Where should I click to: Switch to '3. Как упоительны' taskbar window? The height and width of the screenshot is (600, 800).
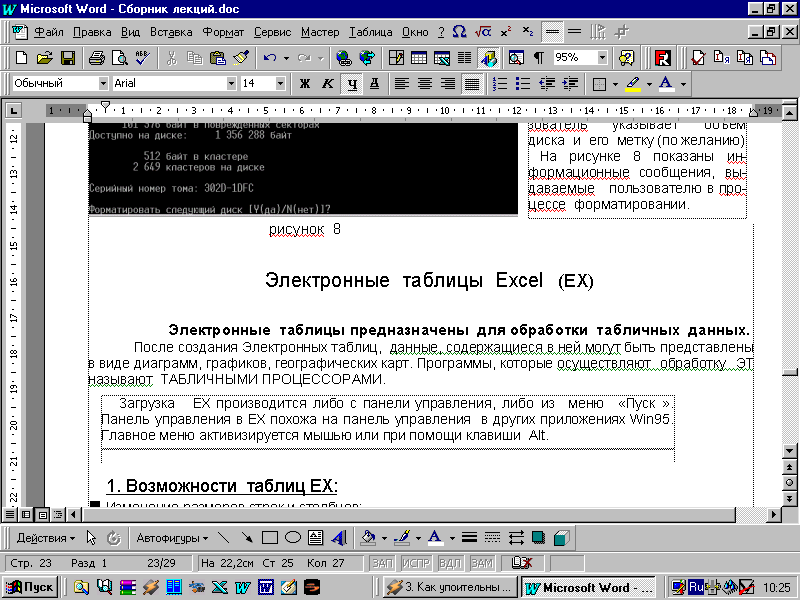(450, 587)
